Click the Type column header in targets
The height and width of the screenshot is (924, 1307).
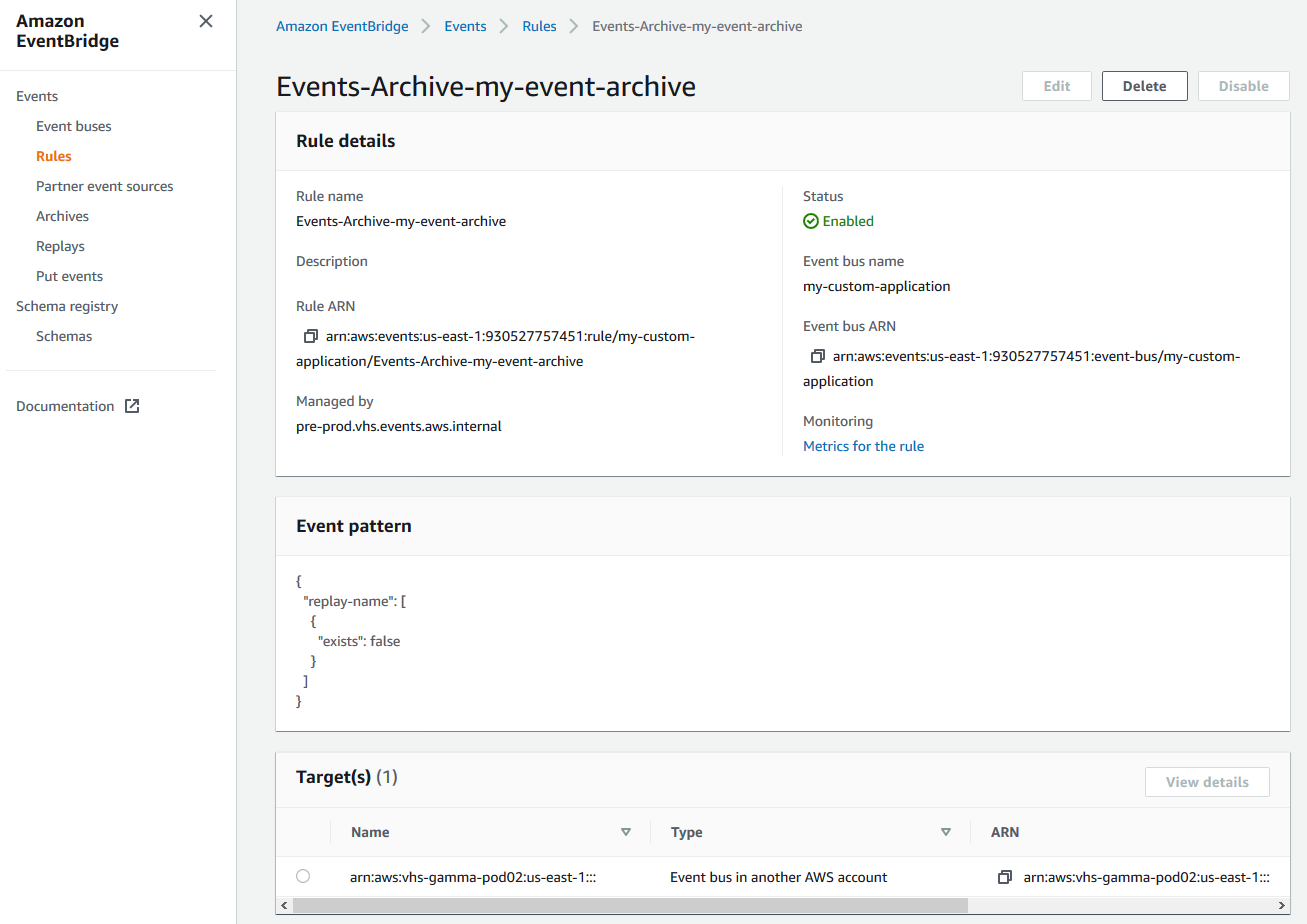click(687, 832)
